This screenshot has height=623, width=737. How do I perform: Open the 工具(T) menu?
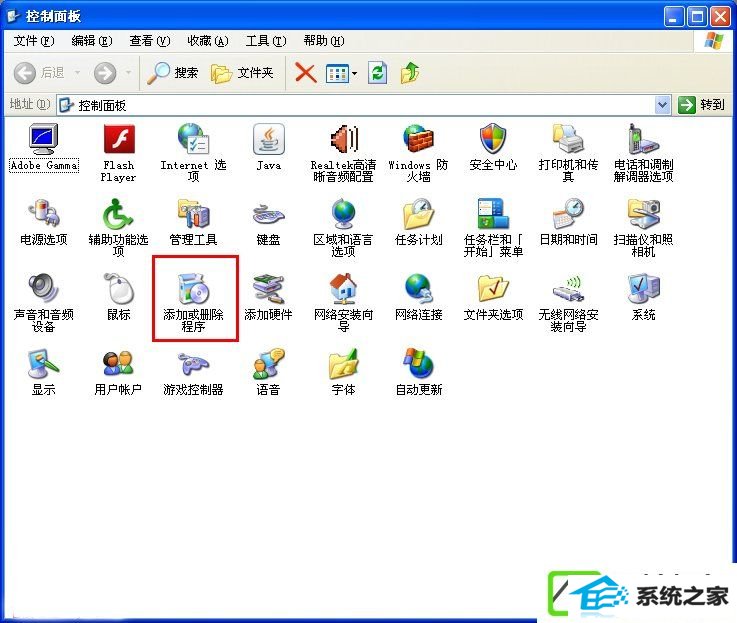click(266, 41)
